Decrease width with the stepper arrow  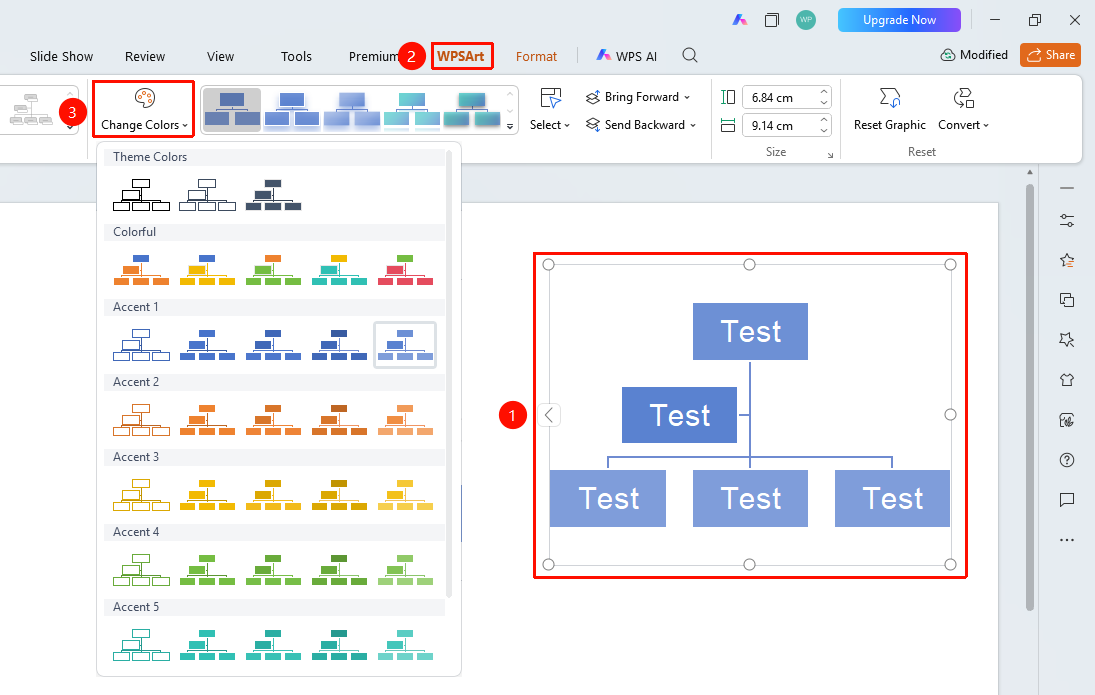pos(824,131)
